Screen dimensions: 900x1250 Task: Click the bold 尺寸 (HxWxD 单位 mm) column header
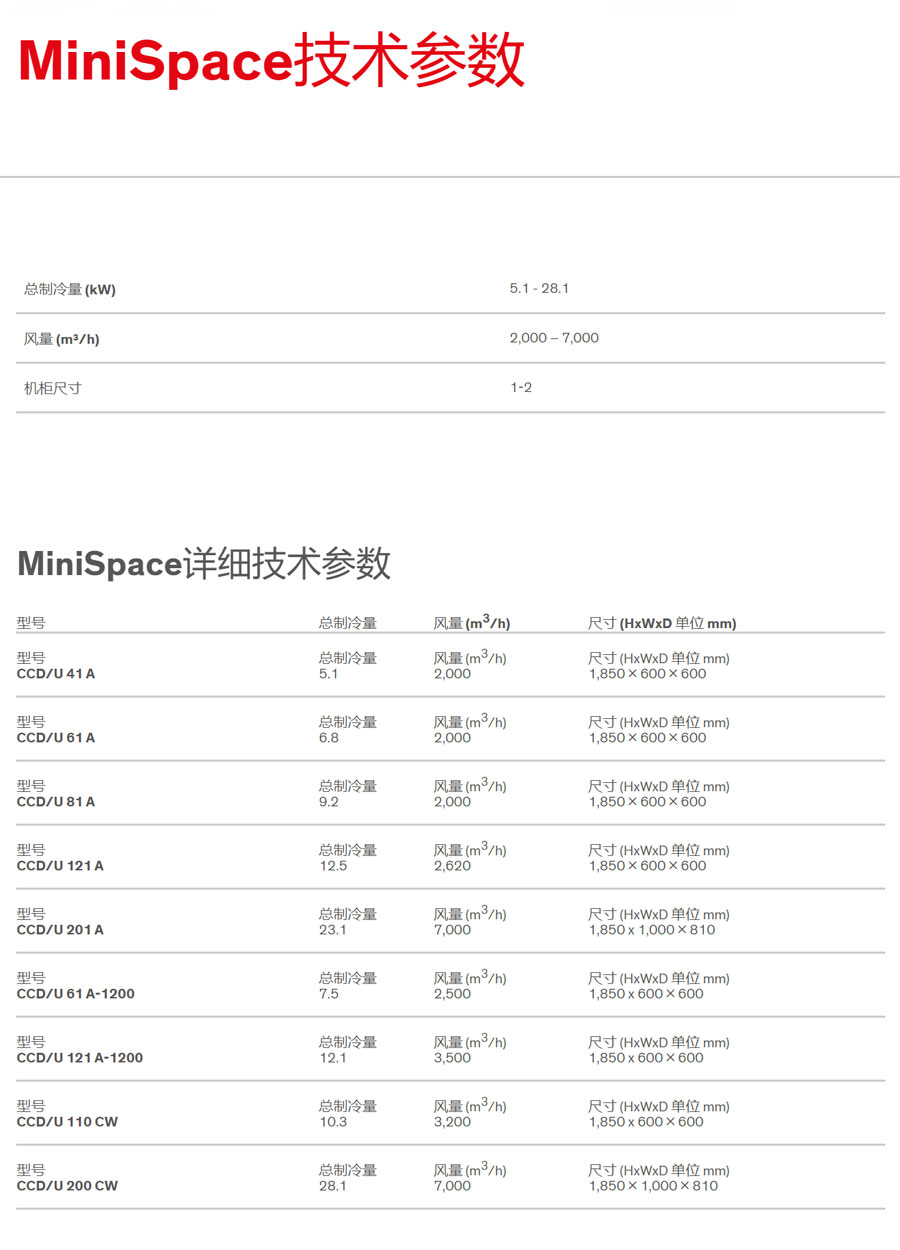(662, 623)
